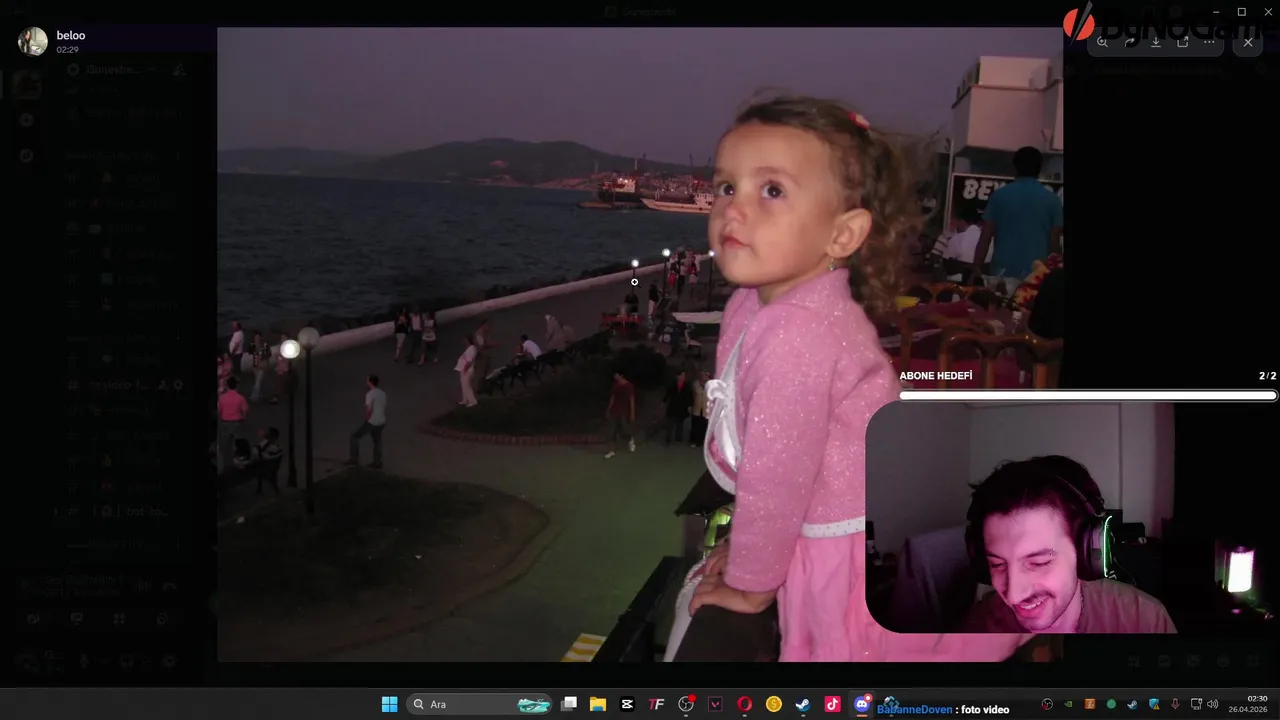Screen dimensions: 1280x720
Task: Open the image in browser icon
Action: point(1183,42)
